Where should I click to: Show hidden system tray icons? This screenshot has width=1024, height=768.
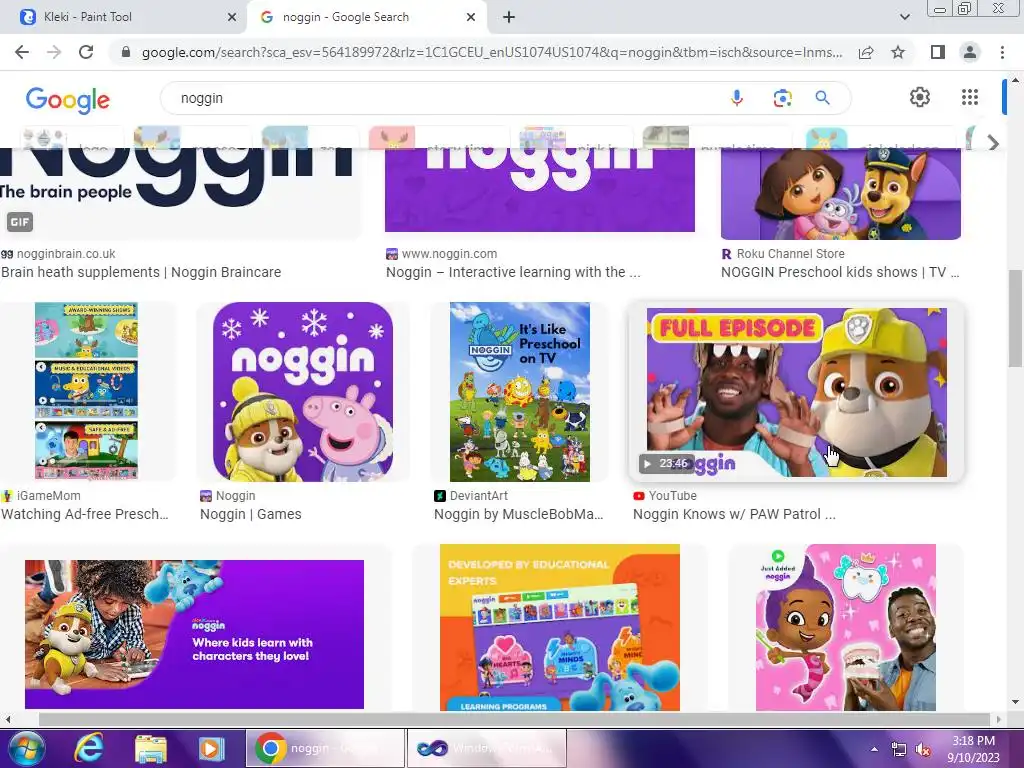pos(874,749)
